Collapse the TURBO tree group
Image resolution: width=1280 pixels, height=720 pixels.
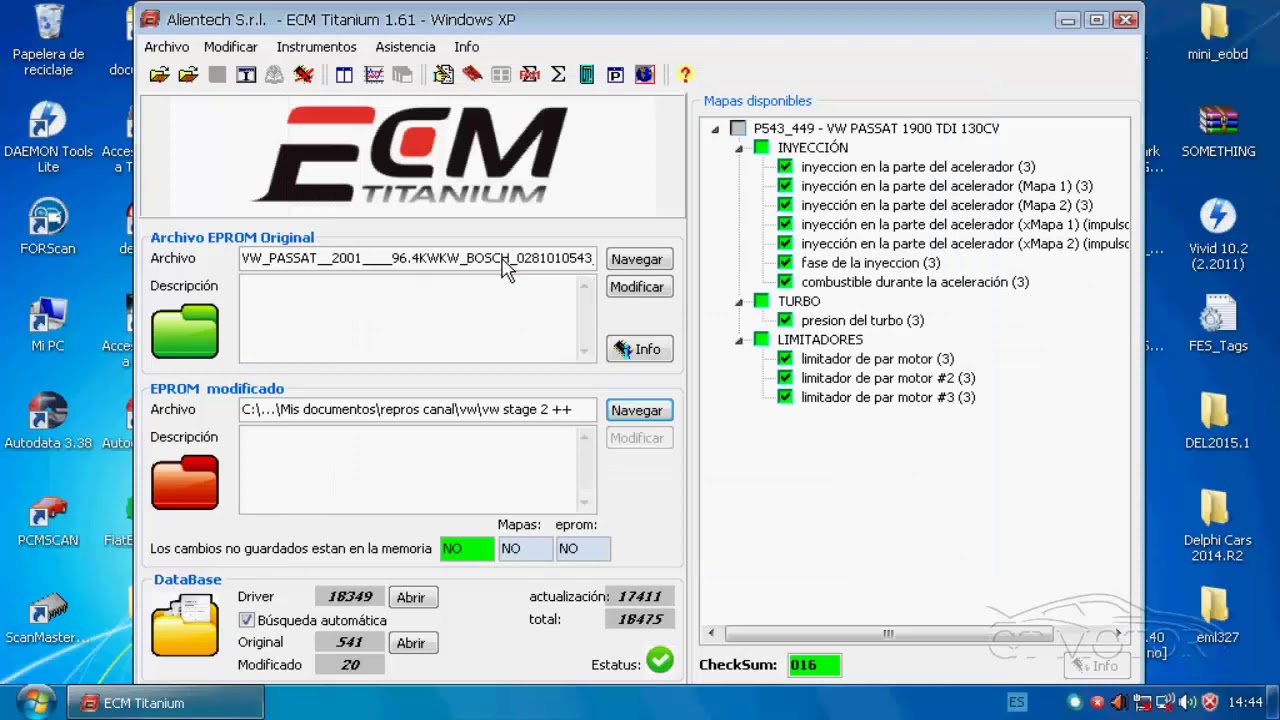739,301
